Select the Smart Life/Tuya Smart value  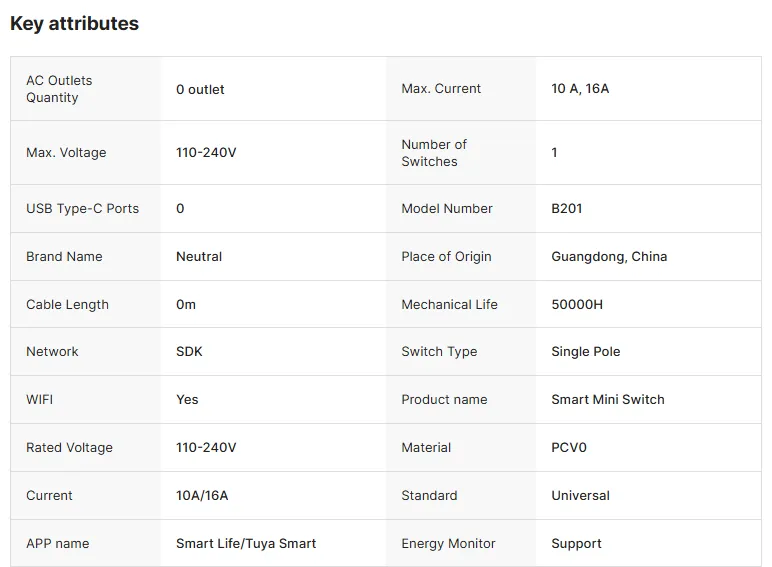tap(246, 544)
